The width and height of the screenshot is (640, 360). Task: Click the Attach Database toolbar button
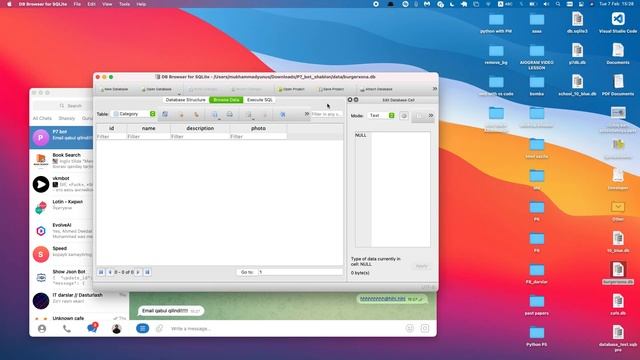(x=376, y=89)
